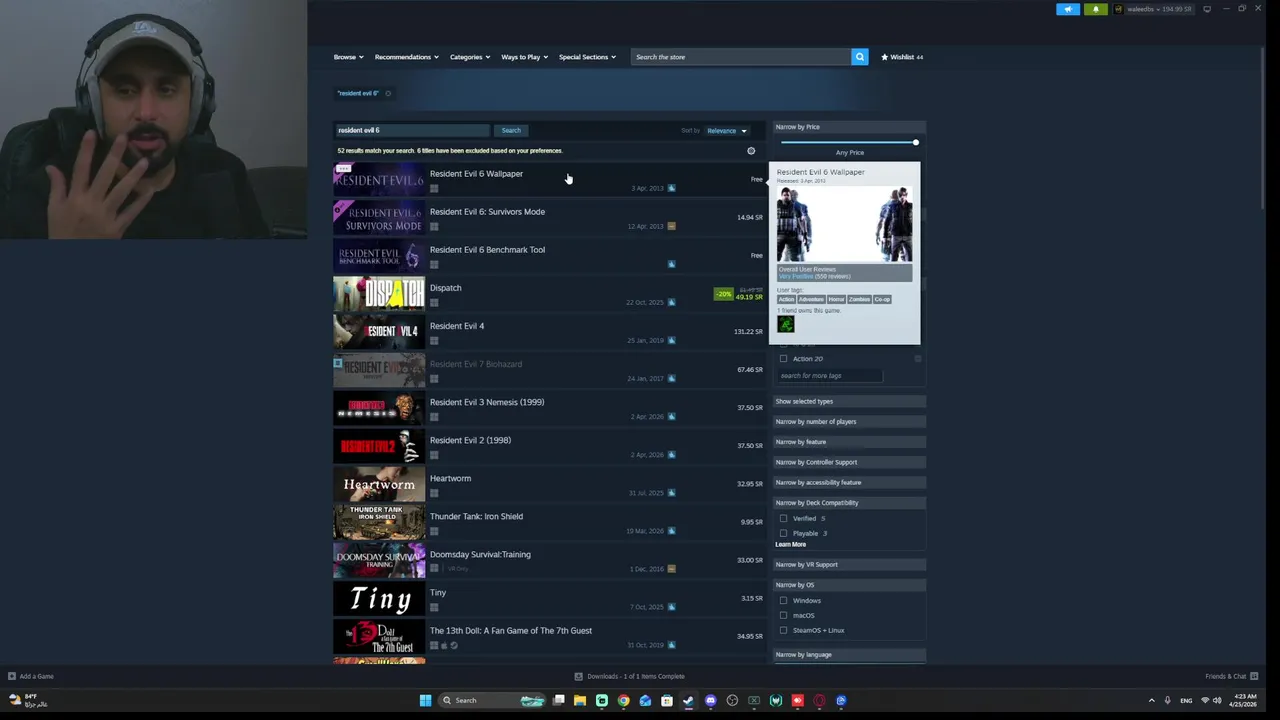Collapse Narrow by Deck Compatibility header
The height and width of the screenshot is (720, 1280).
click(x=848, y=503)
